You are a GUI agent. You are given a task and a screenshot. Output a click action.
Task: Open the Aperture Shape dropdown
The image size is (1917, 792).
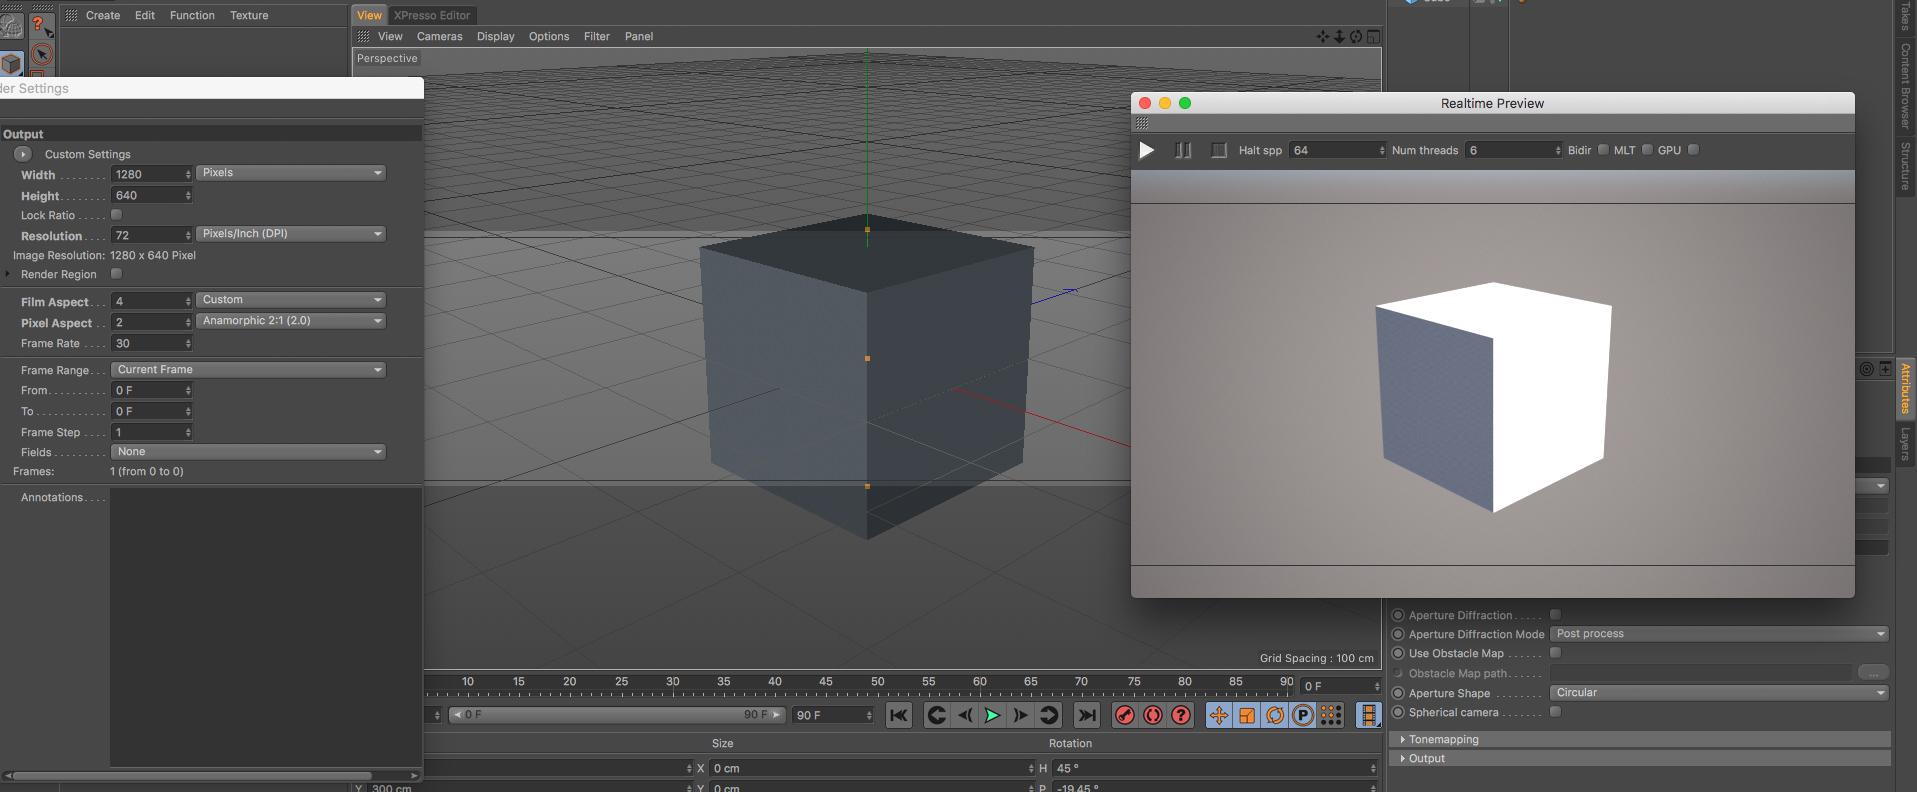coord(1718,693)
